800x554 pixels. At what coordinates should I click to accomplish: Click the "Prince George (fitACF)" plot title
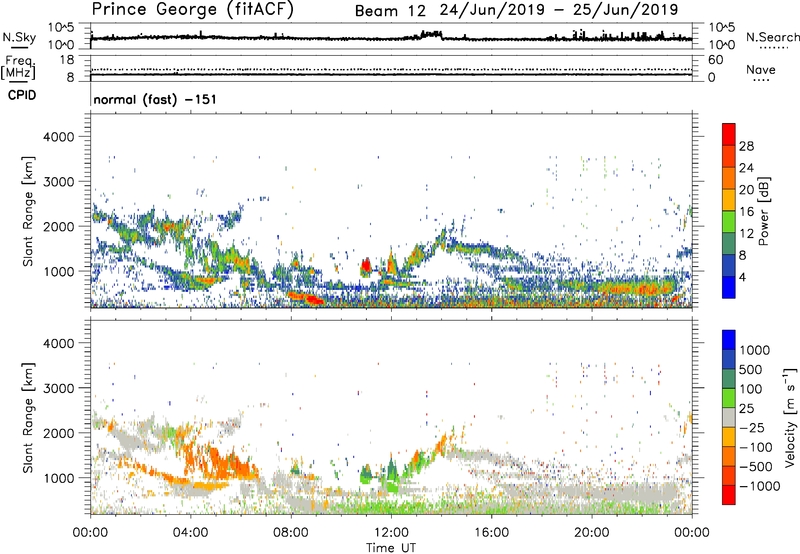193,9
